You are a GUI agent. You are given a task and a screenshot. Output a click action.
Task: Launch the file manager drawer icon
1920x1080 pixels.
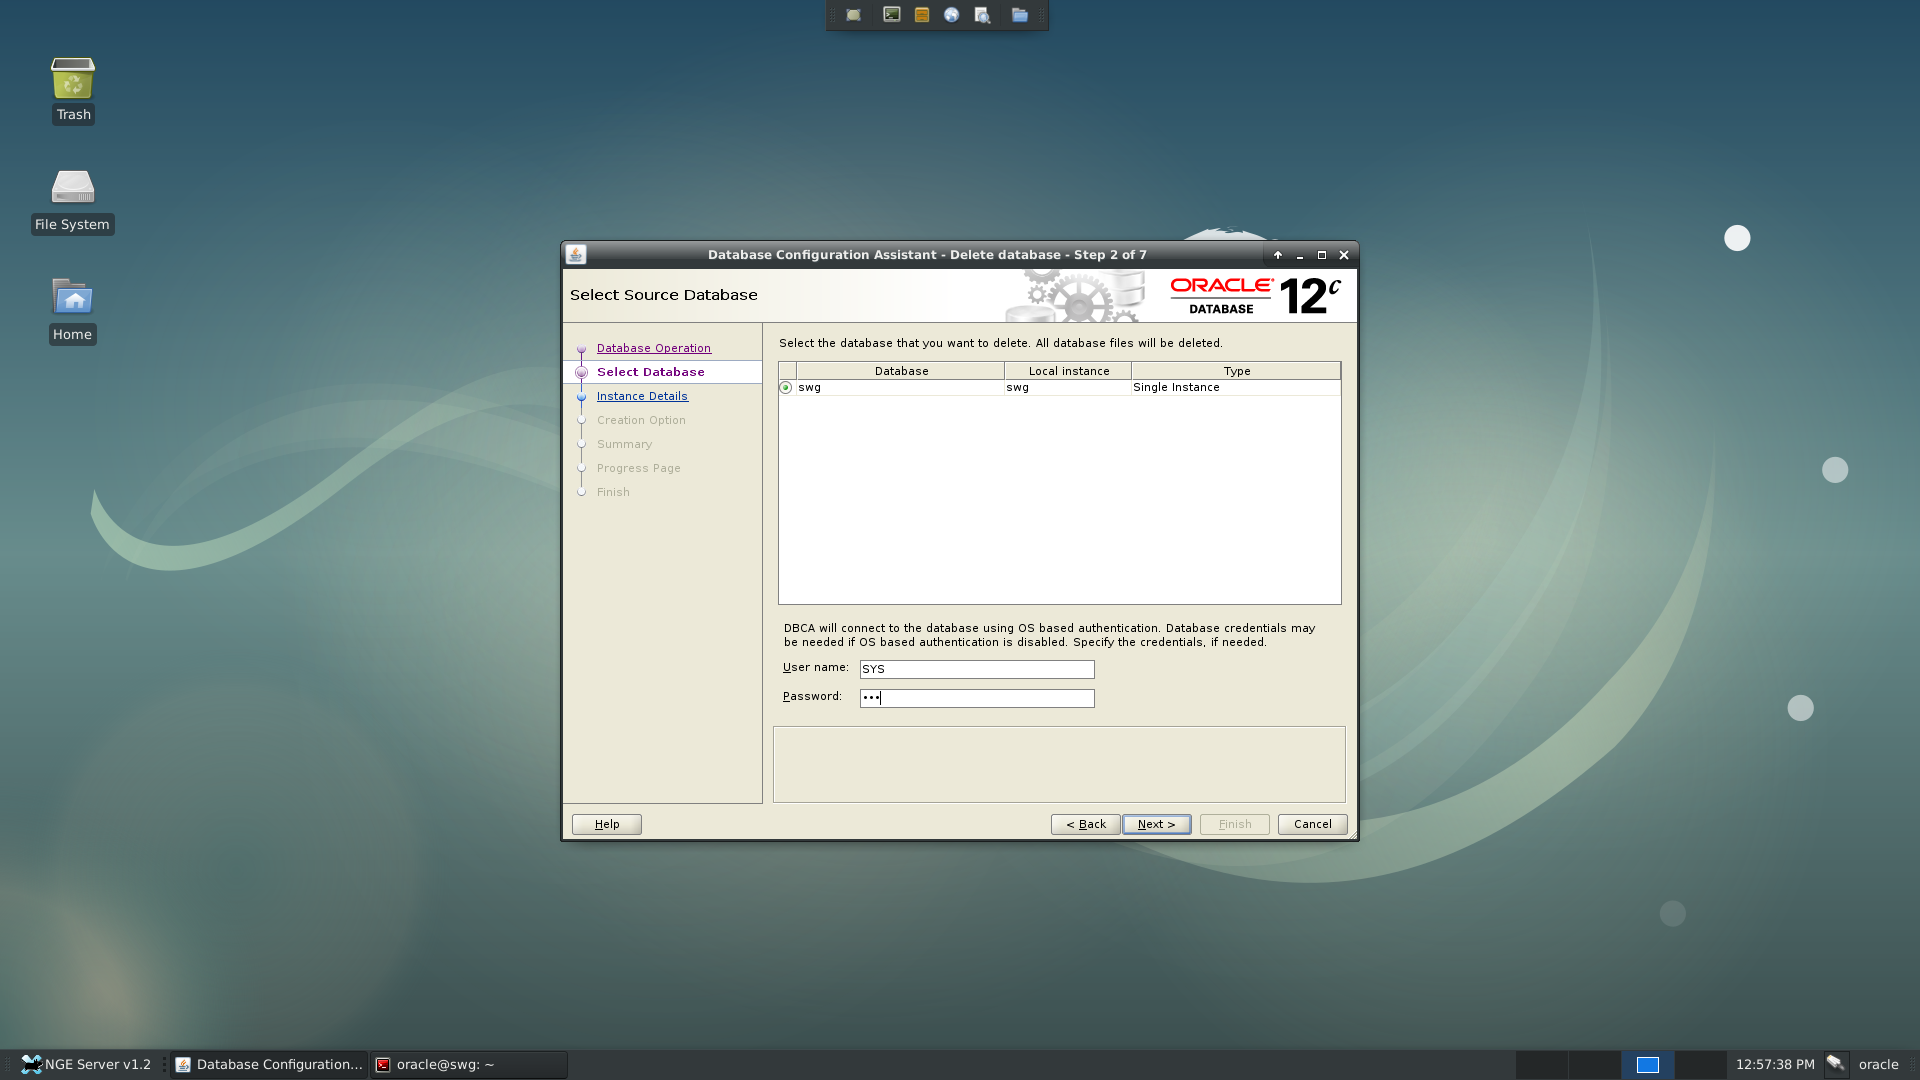point(922,15)
